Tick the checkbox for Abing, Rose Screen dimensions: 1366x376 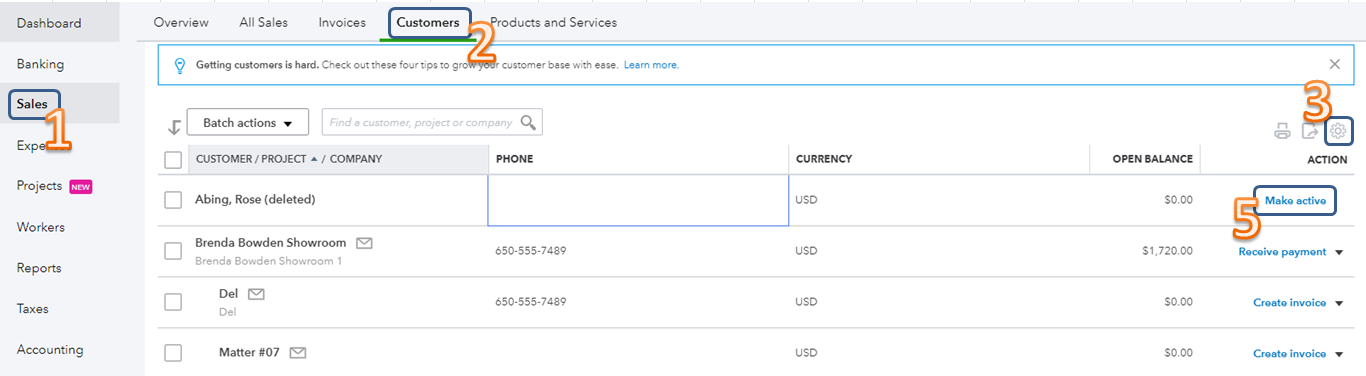pyautogui.click(x=173, y=200)
